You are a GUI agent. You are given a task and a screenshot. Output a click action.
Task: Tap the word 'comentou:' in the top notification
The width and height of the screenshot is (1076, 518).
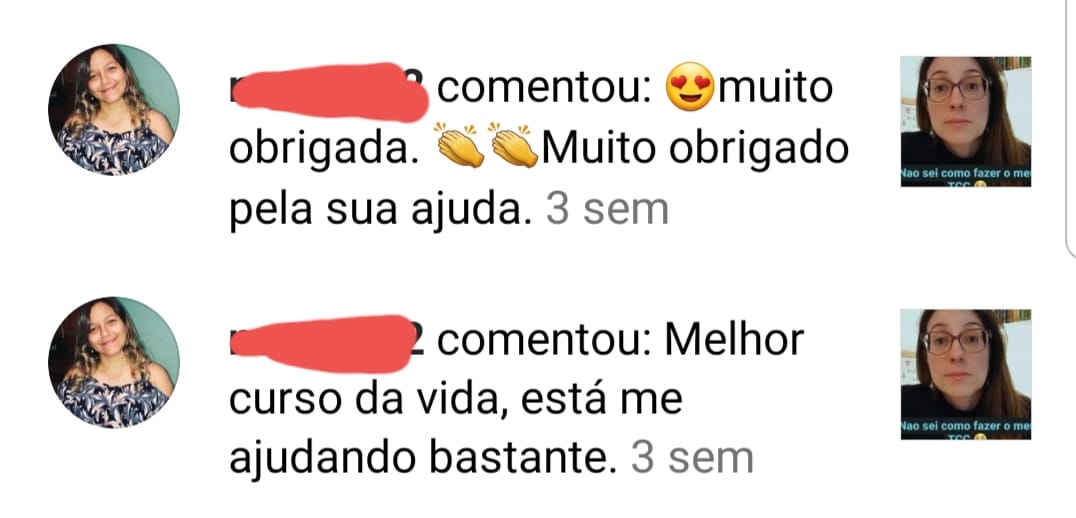point(544,89)
